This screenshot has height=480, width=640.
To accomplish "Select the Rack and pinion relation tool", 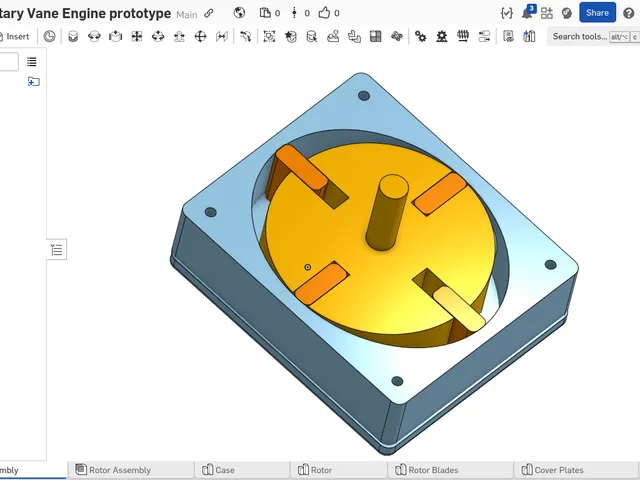I will pos(442,36).
